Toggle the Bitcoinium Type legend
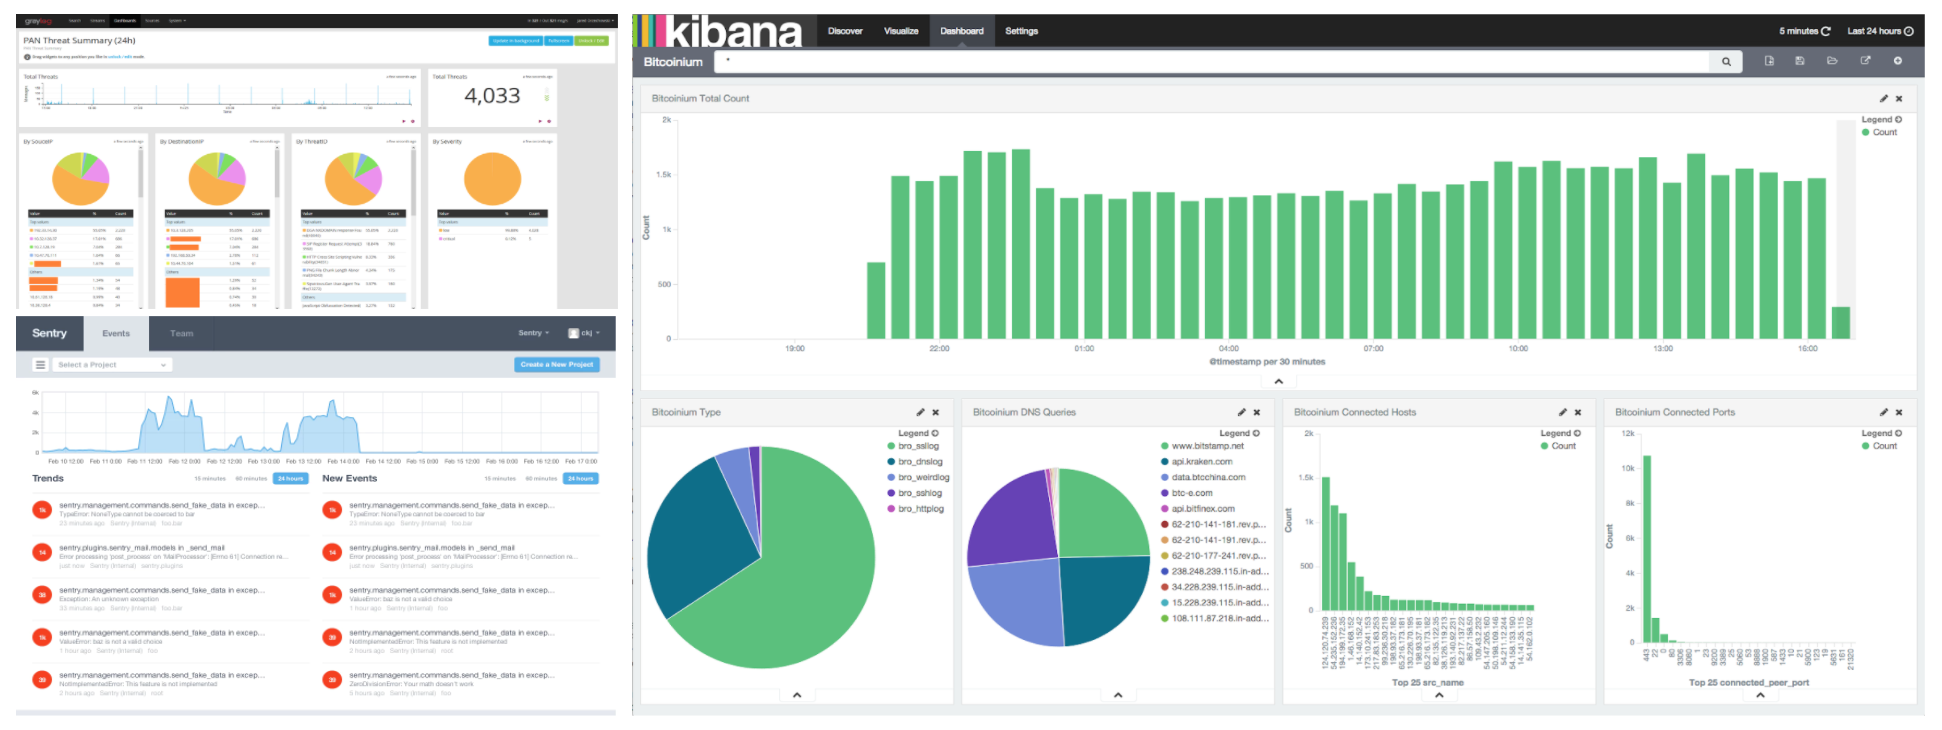Image resolution: width=1942 pixels, height=730 pixels. [x=918, y=434]
